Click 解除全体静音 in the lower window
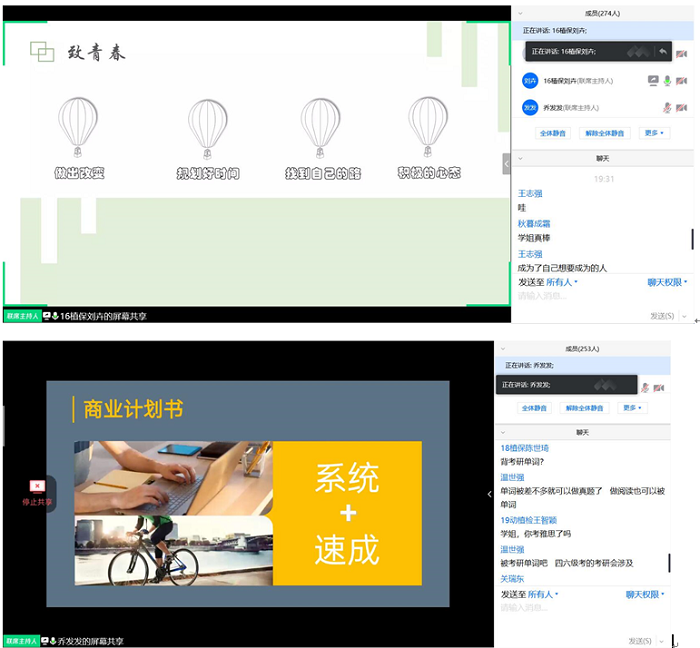 [585, 408]
